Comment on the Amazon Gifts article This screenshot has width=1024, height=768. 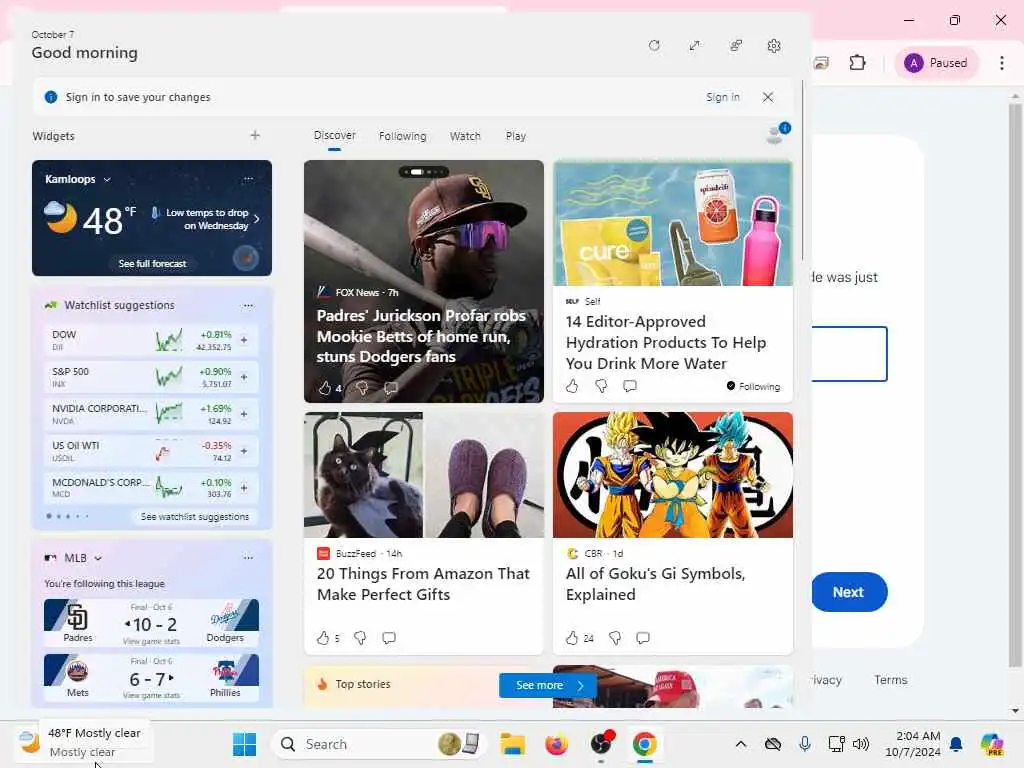point(389,638)
